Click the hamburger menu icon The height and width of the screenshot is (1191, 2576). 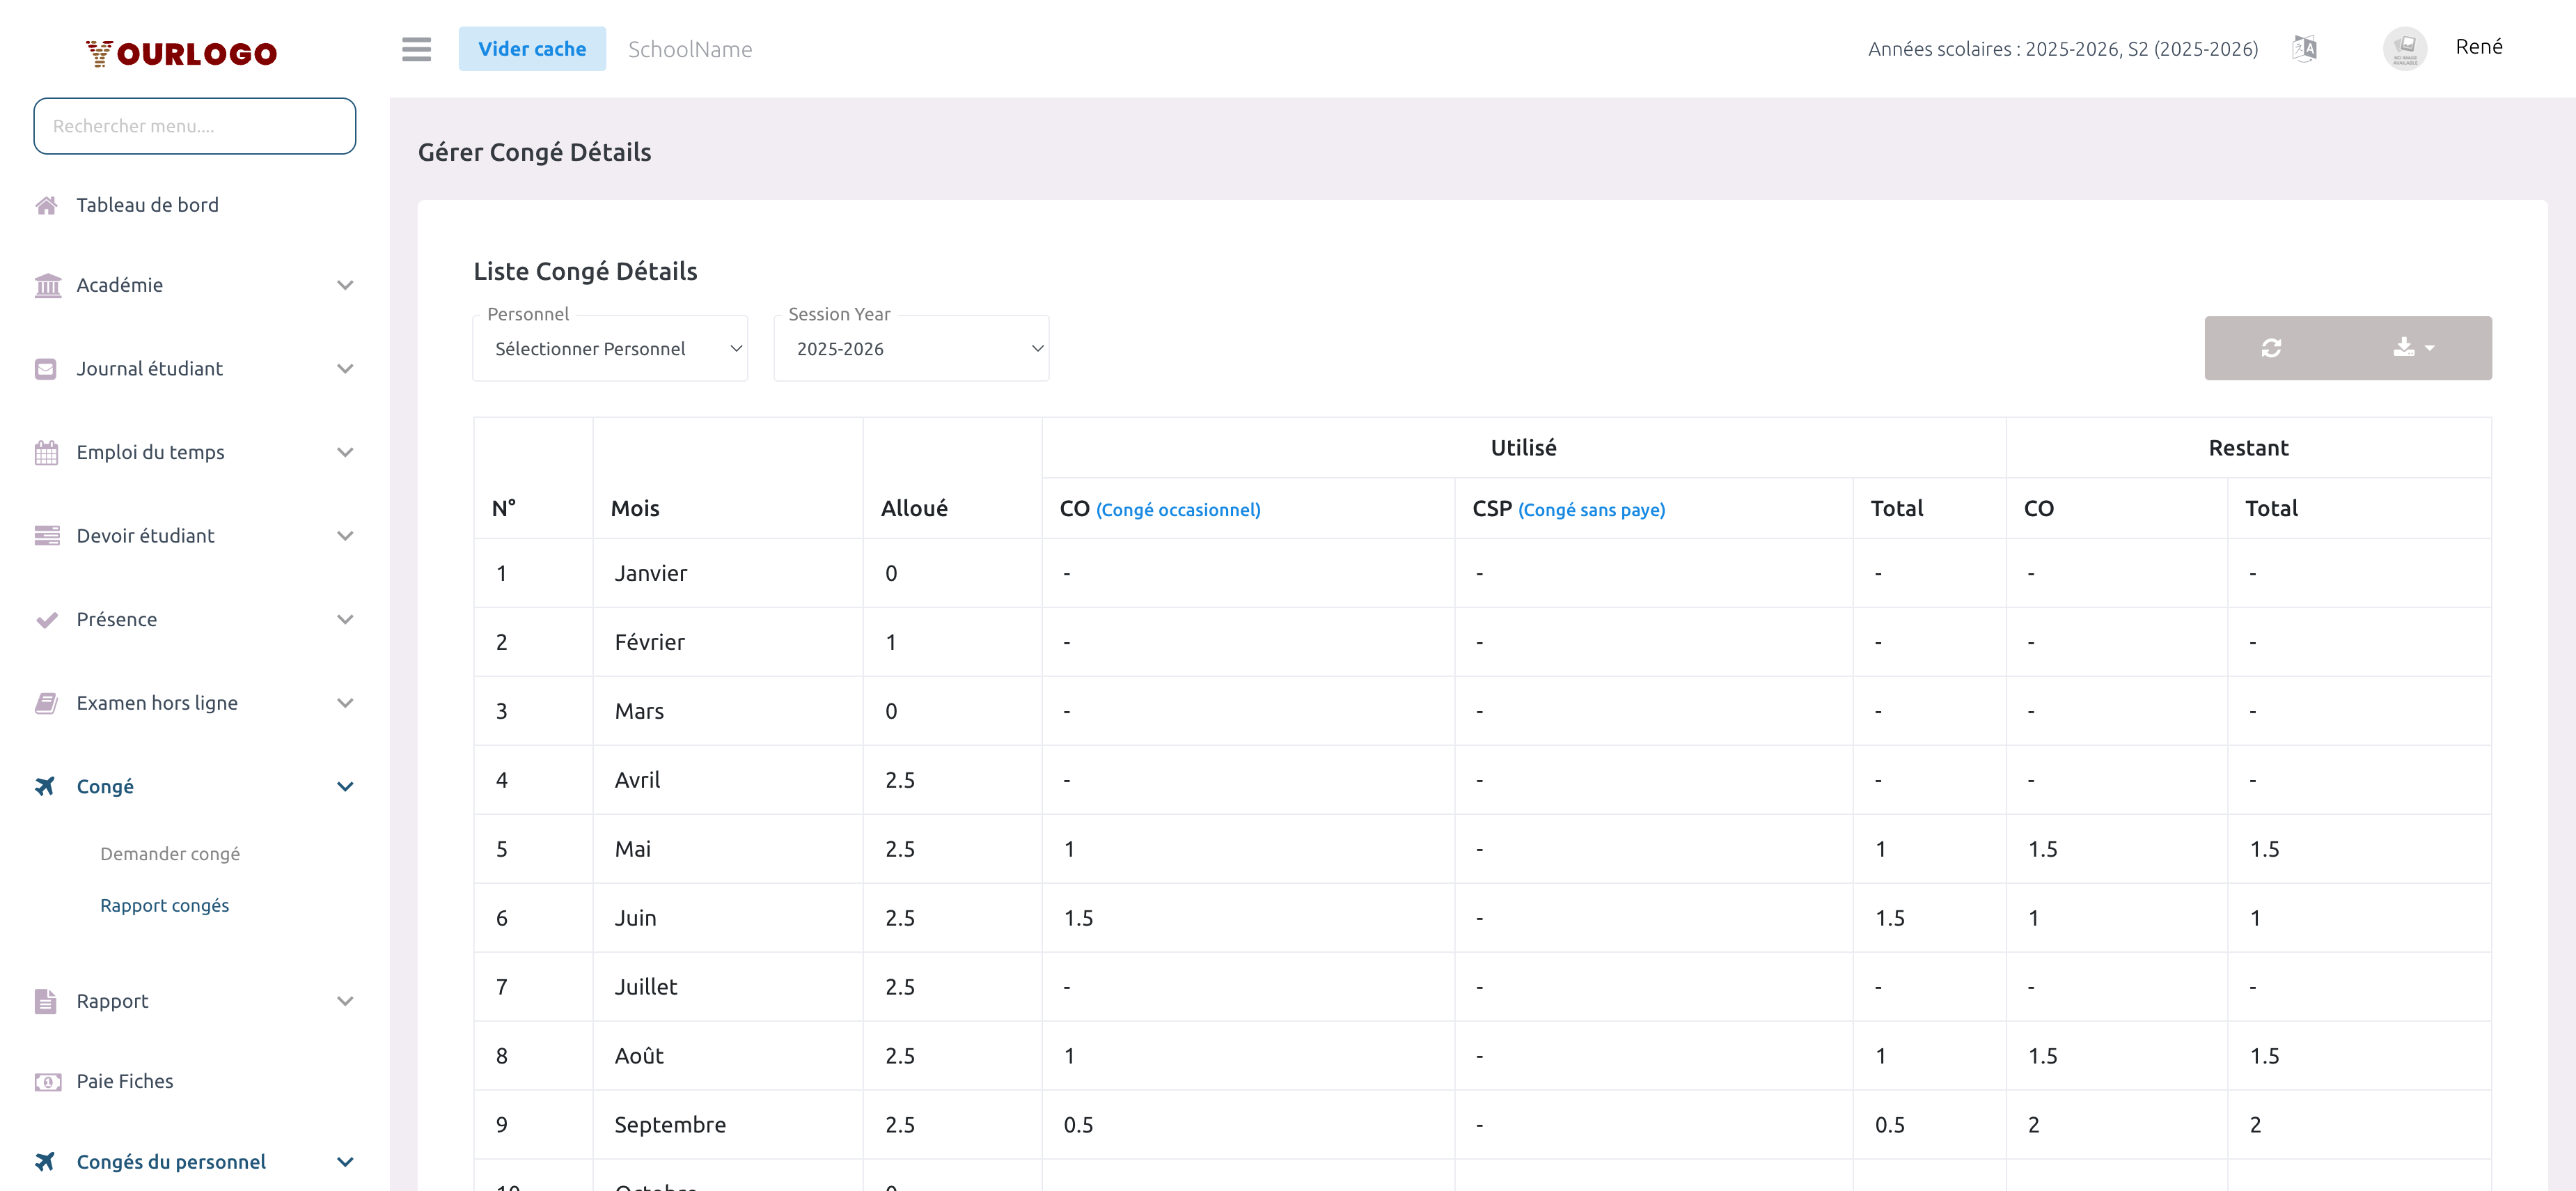[416, 49]
